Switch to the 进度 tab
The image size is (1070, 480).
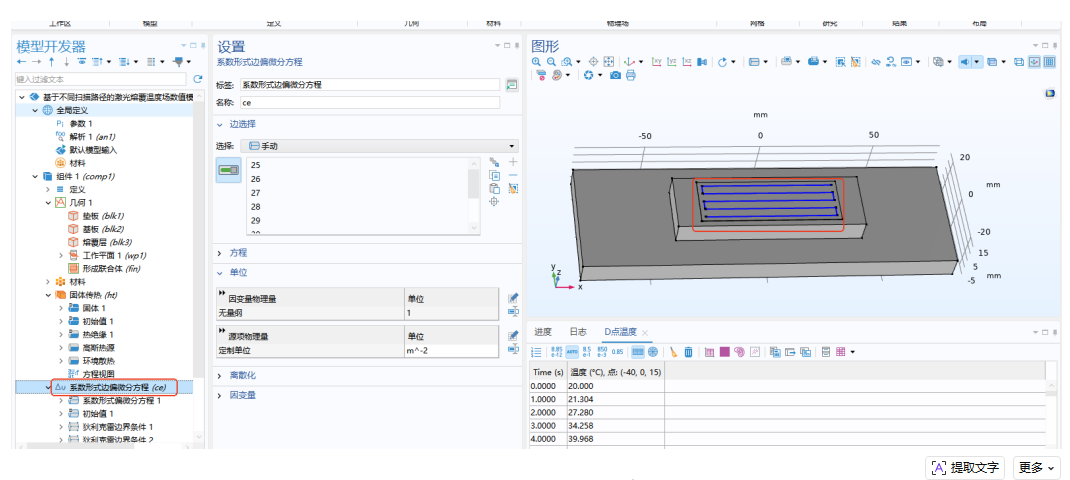click(x=543, y=332)
